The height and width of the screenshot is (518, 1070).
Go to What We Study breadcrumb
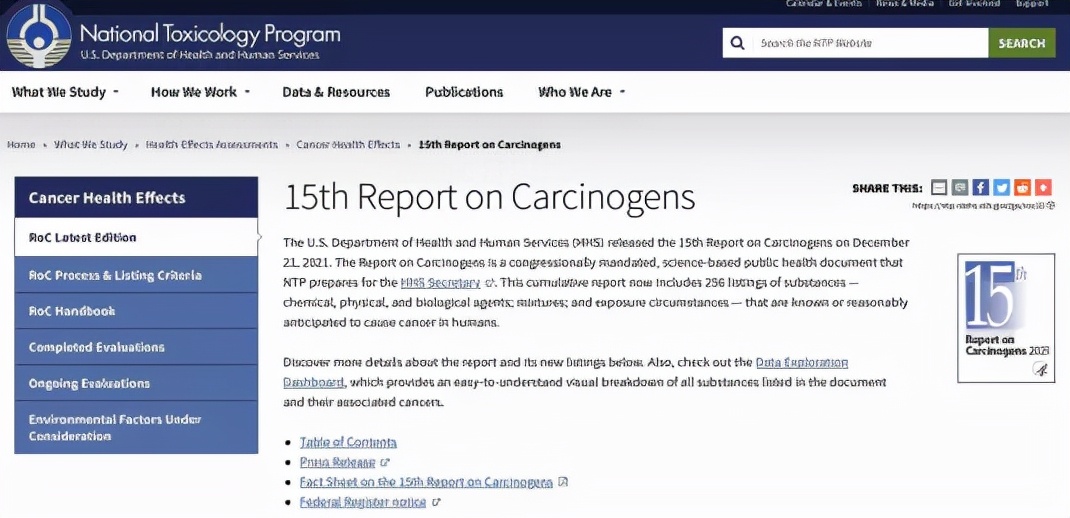(91, 145)
